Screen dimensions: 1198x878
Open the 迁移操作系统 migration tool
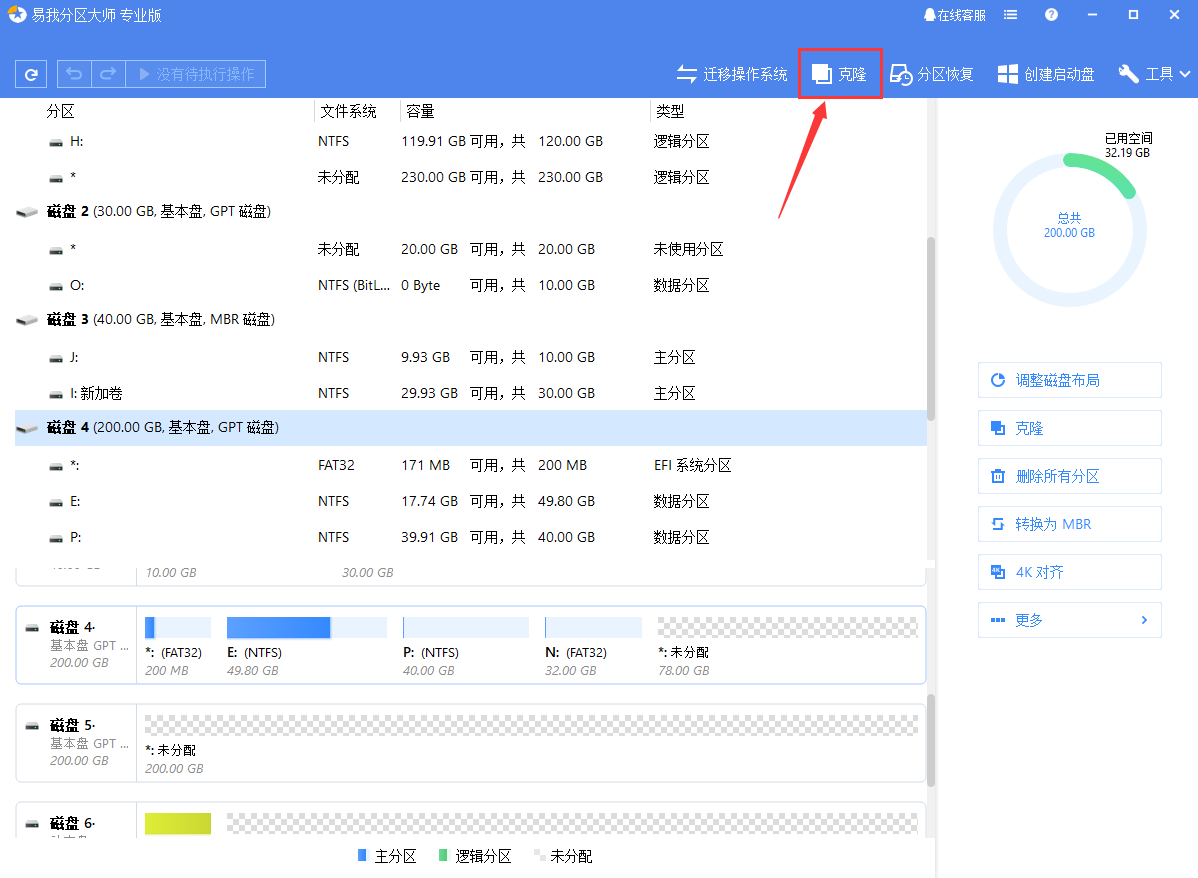click(731, 73)
